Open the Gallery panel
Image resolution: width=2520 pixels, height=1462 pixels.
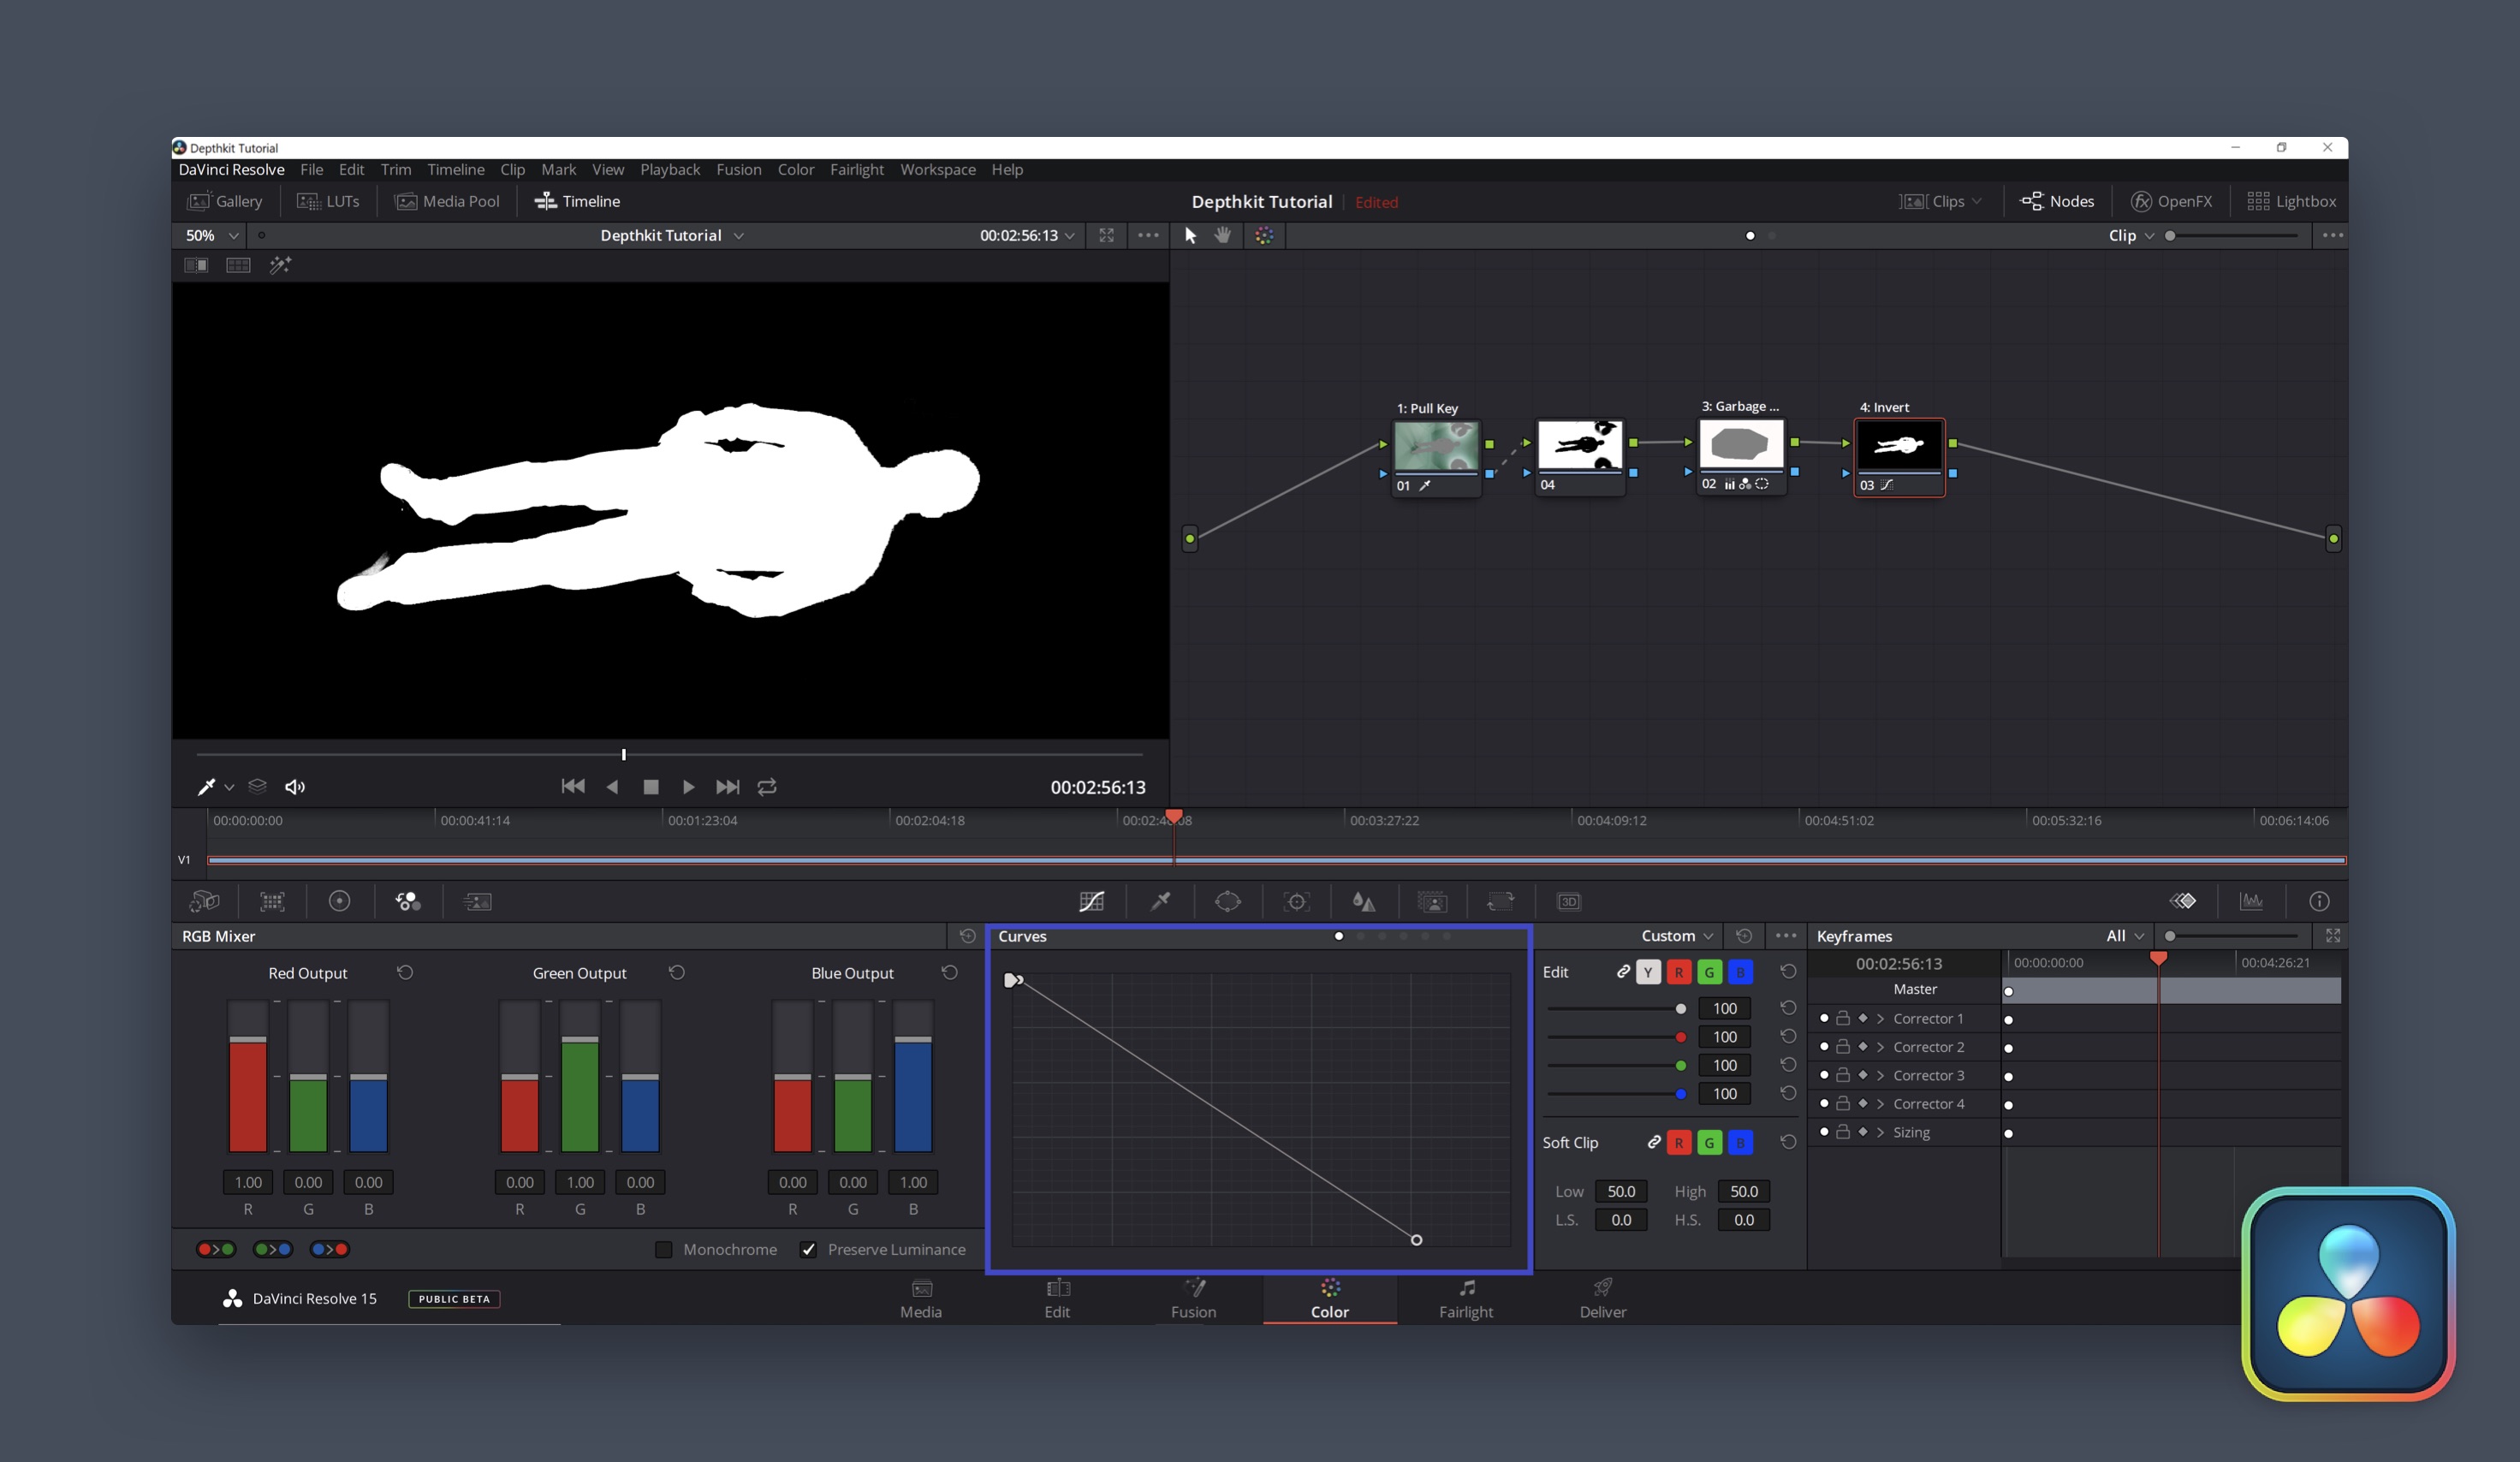(225, 201)
